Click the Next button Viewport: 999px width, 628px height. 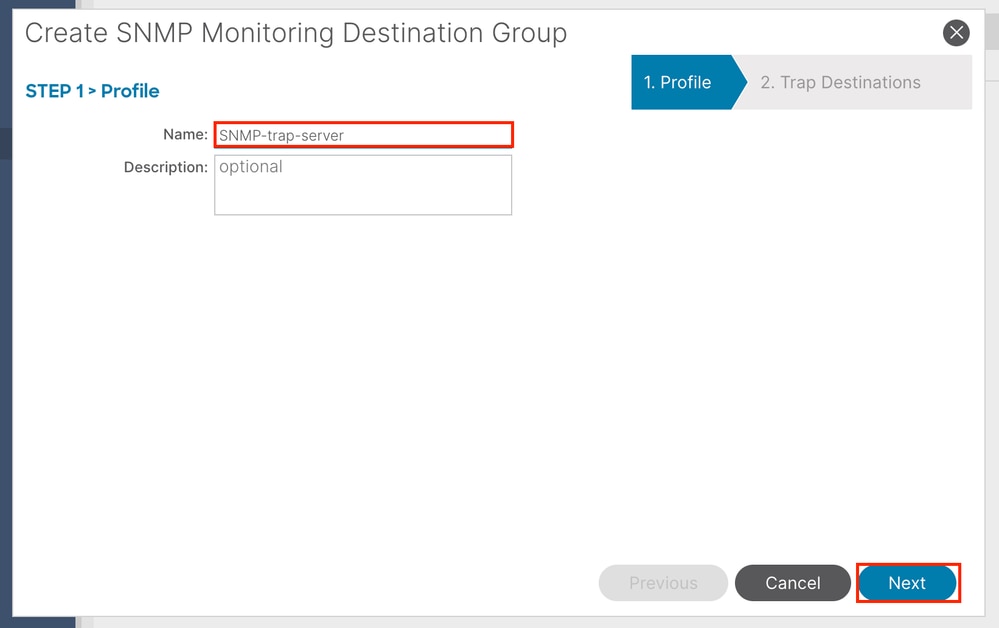point(907,583)
